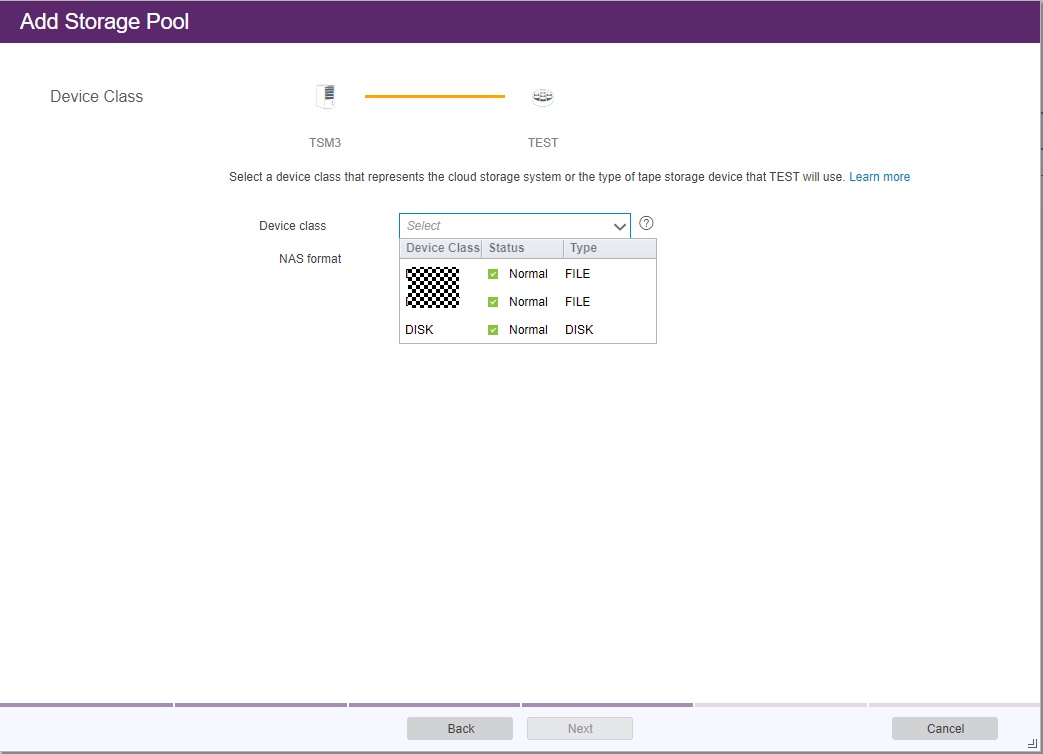Click the greyed-out Next button

580,729
